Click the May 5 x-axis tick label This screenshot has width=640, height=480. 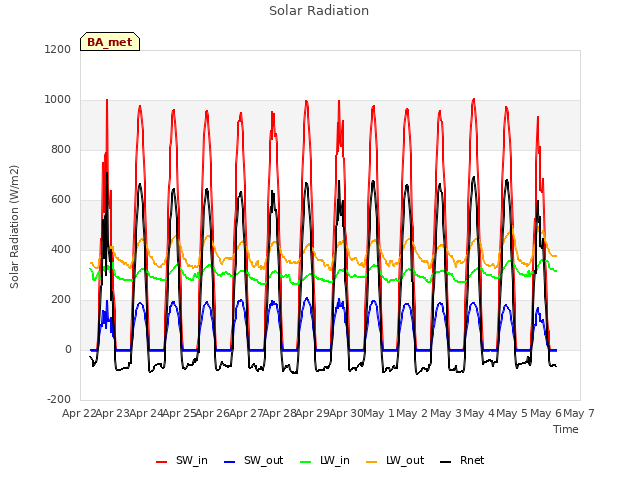click(512, 413)
